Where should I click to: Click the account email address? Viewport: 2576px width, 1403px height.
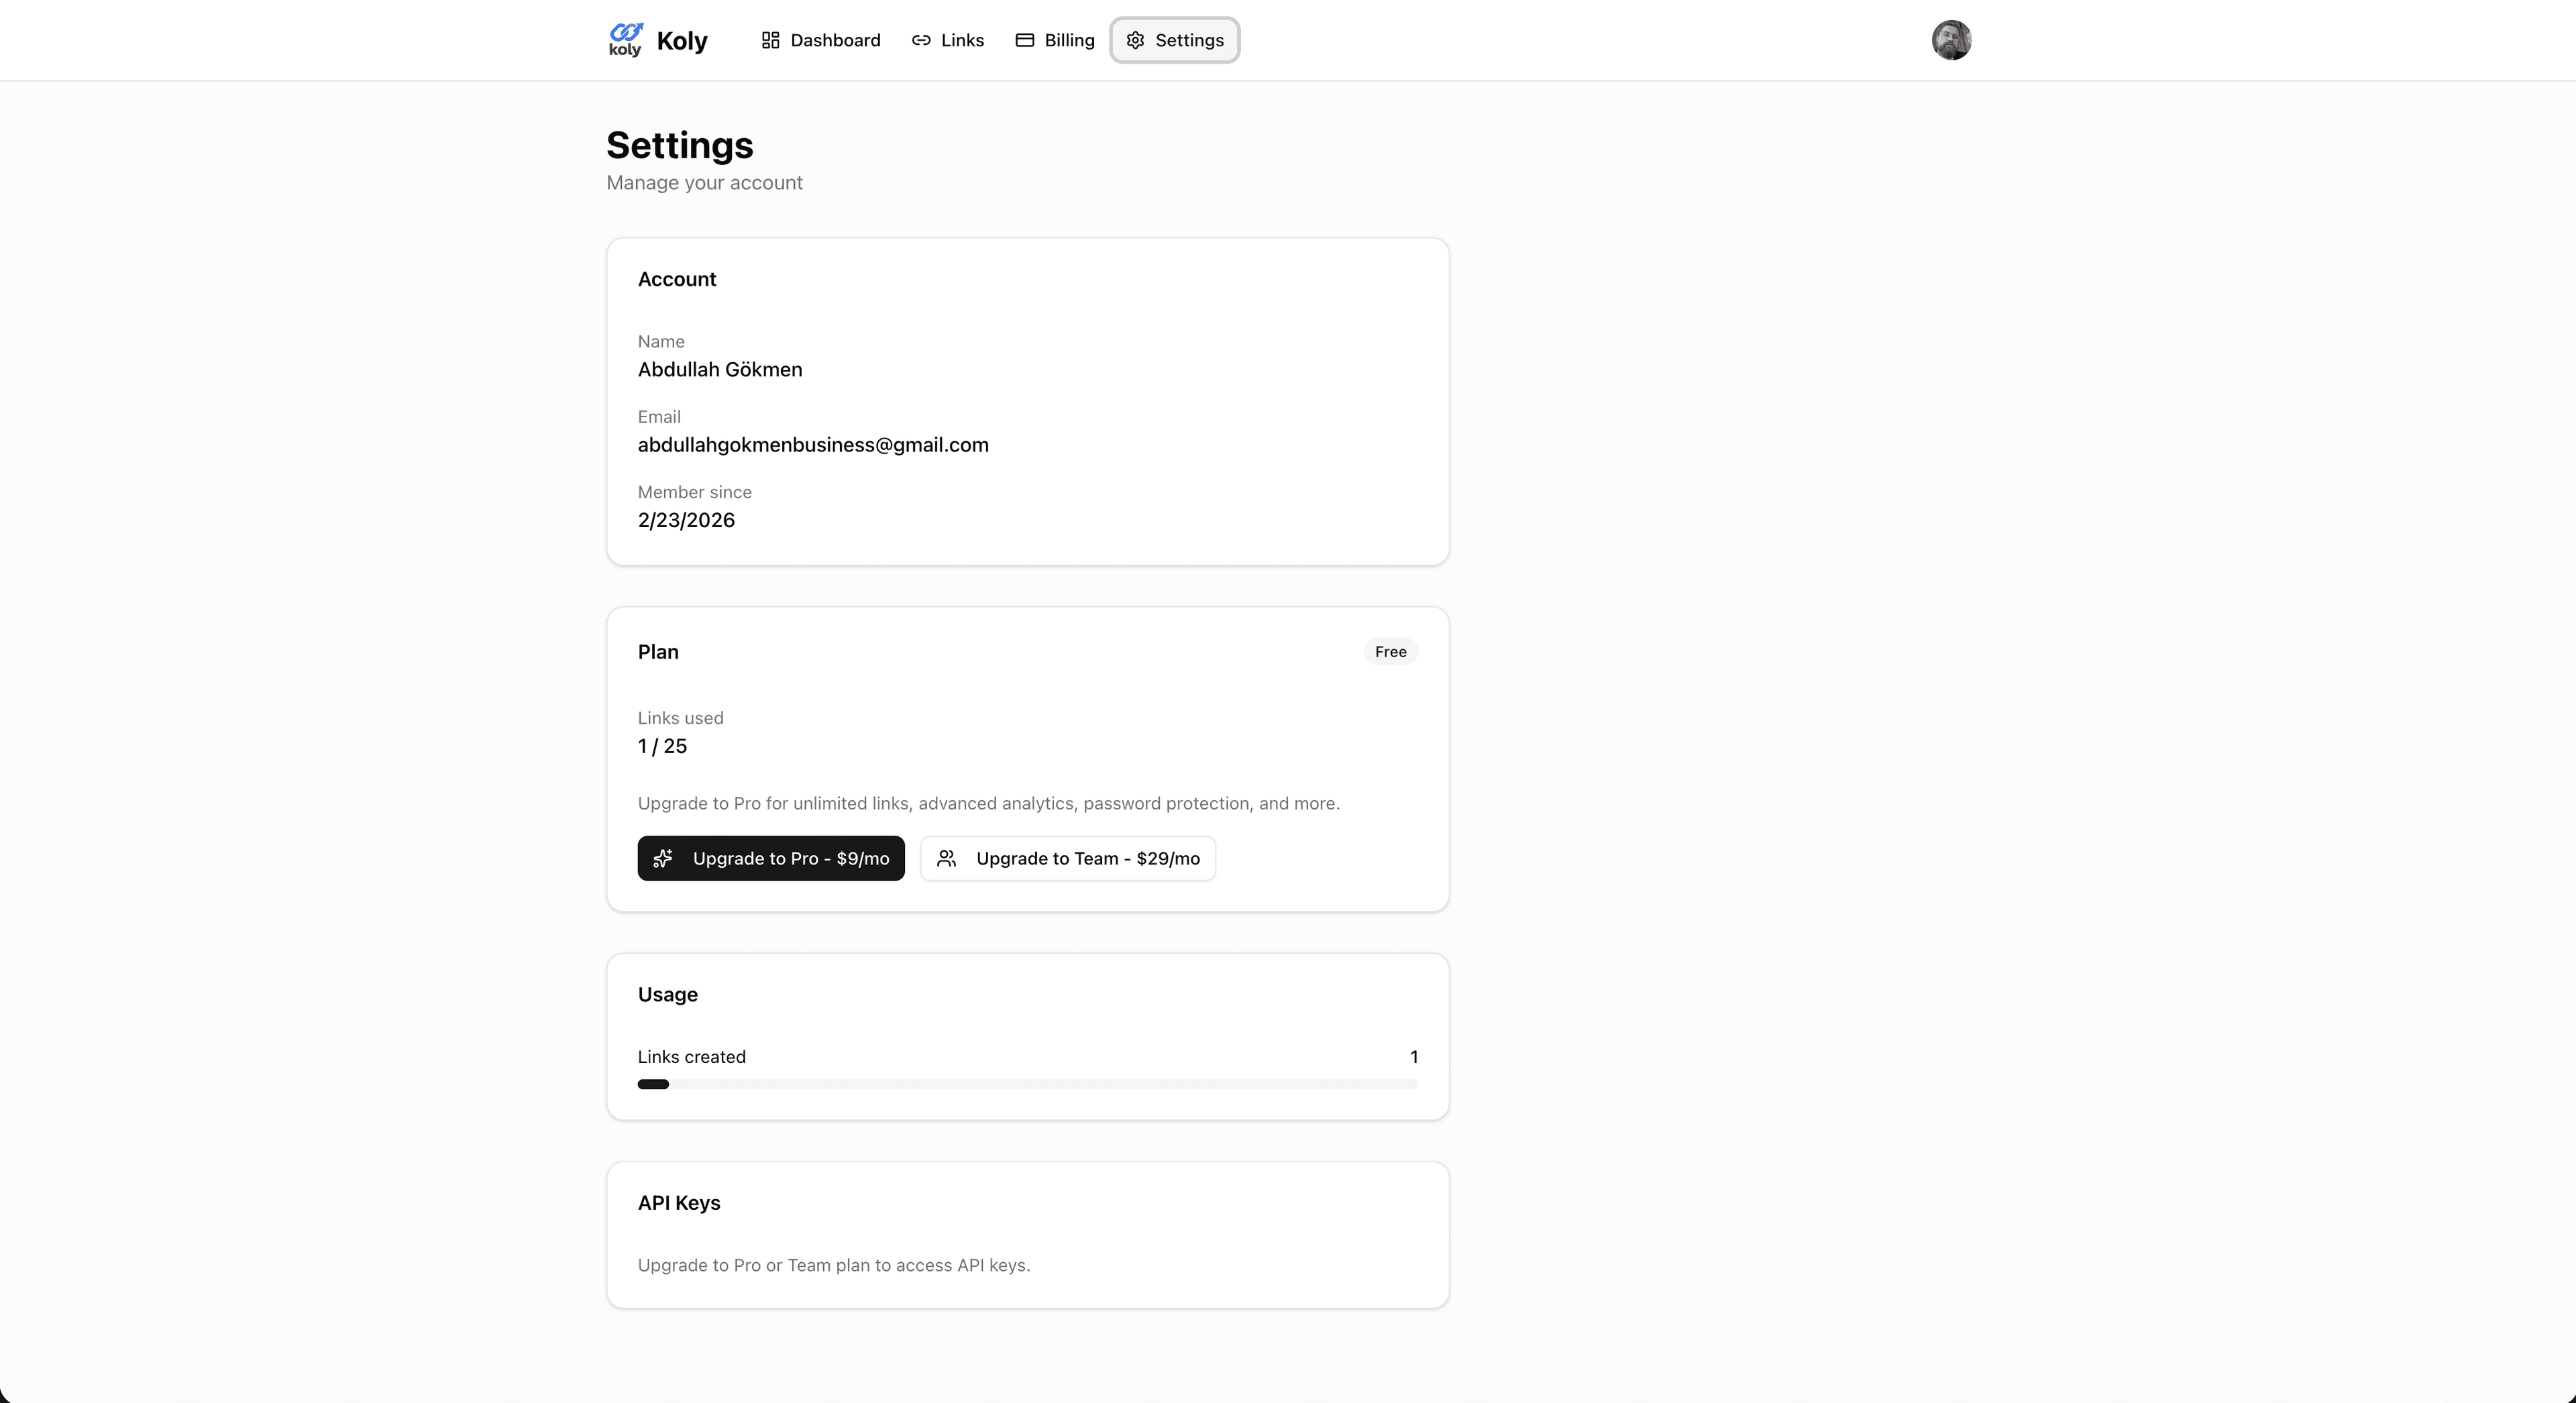click(813, 445)
